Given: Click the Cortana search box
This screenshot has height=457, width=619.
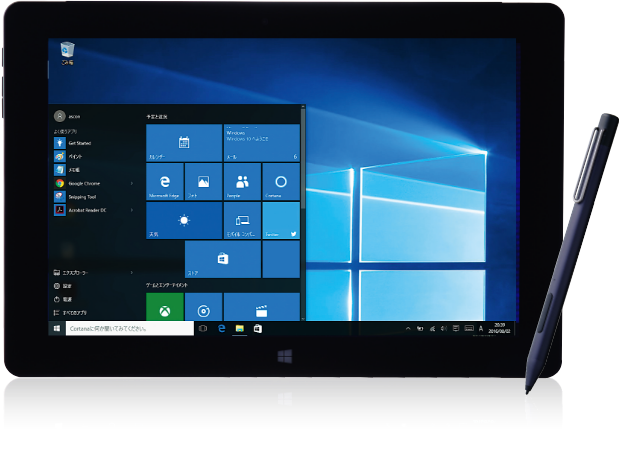Looking at the screenshot, I should coord(128,328).
